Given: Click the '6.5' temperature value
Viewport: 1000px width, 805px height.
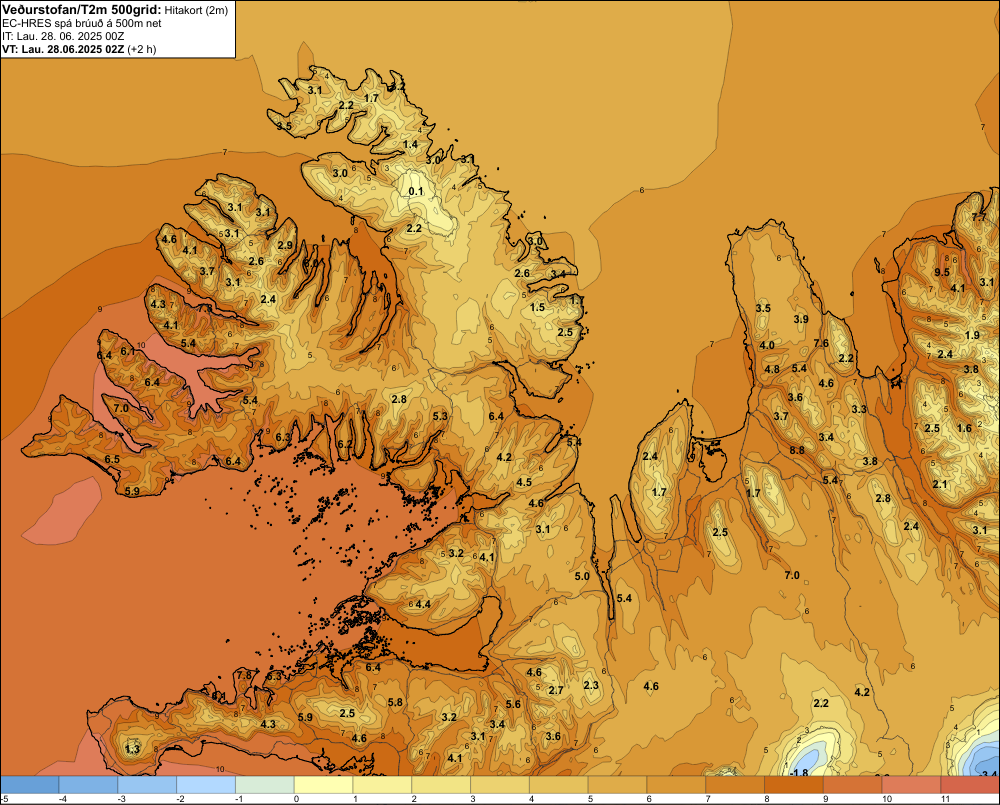Looking at the screenshot, I should pyautogui.click(x=112, y=459).
